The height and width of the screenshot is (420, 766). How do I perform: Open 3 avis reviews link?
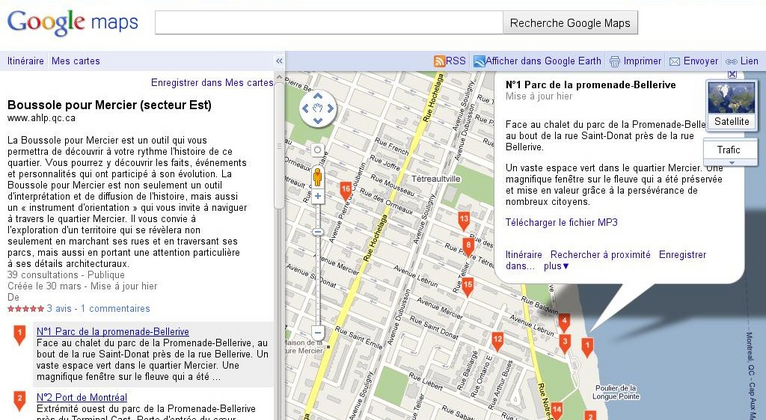(x=59, y=309)
